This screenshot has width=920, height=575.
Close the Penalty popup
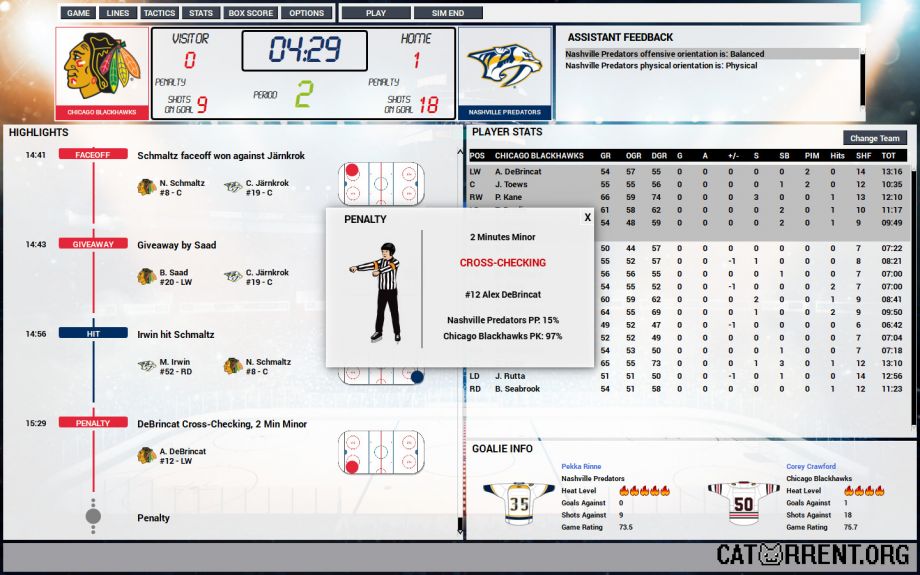tap(587, 218)
